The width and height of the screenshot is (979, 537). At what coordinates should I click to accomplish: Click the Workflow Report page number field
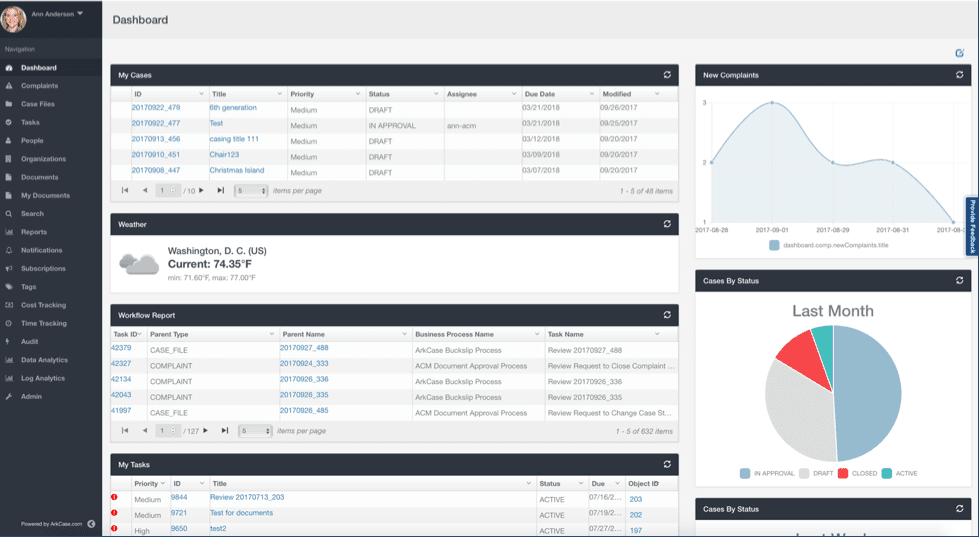pyautogui.click(x=166, y=431)
